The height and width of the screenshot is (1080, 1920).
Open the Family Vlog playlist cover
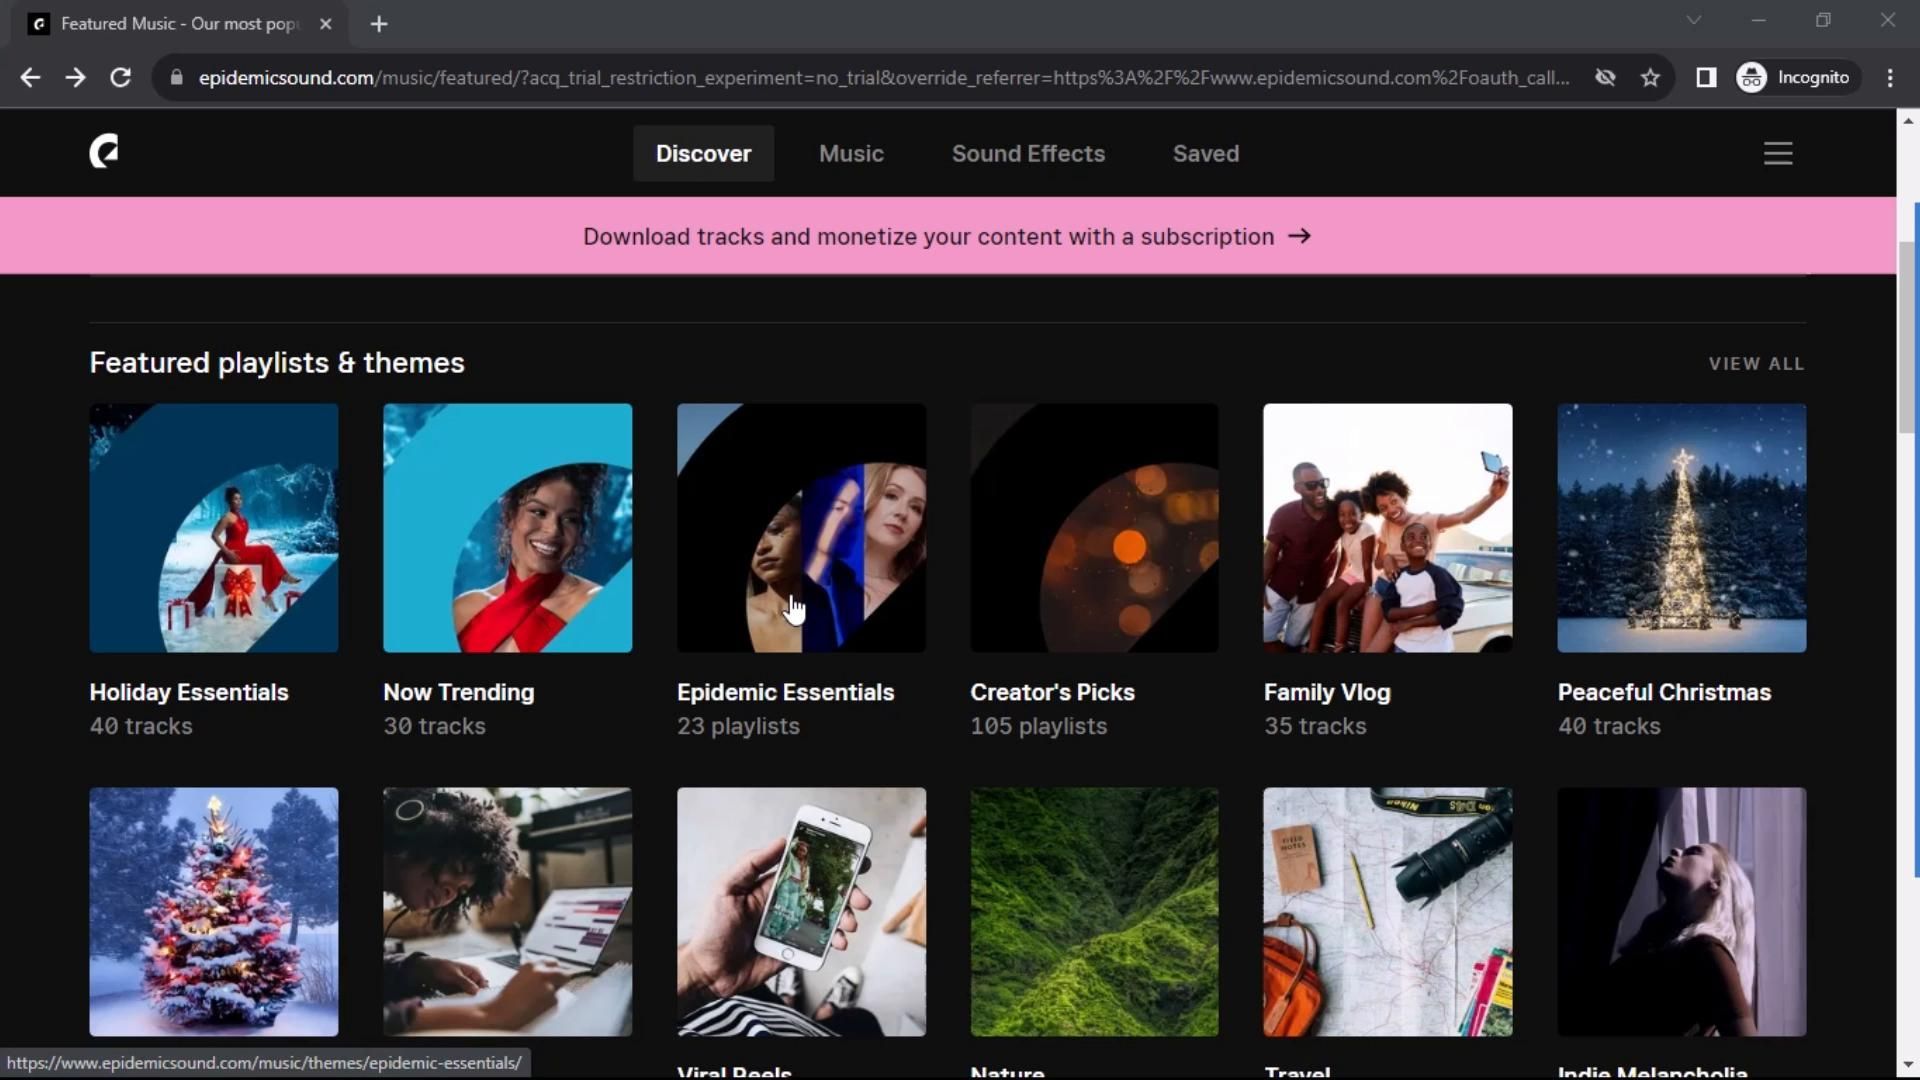(1387, 528)
